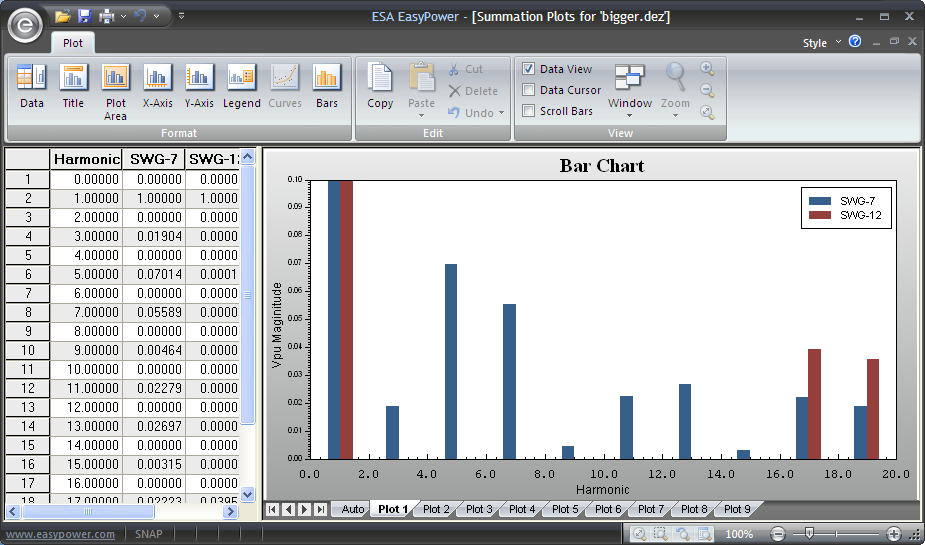Select the Plot ribbon tab
925x545 pixels.
pyautogui.click(x=73, y=43)
